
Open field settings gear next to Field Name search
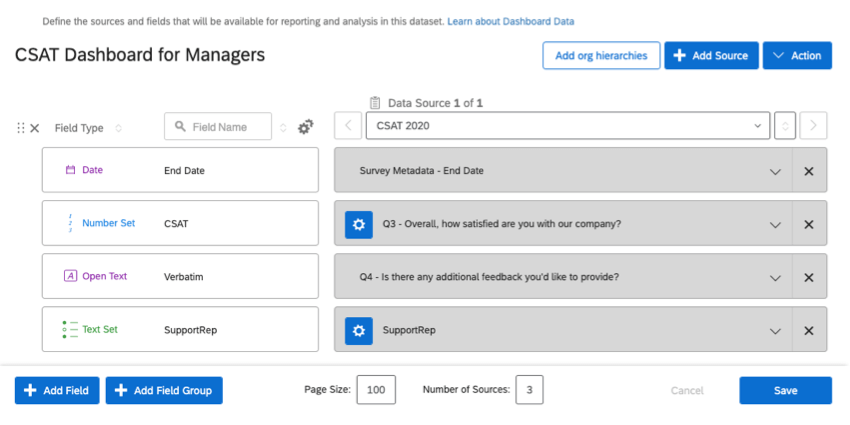pos(306,127)
